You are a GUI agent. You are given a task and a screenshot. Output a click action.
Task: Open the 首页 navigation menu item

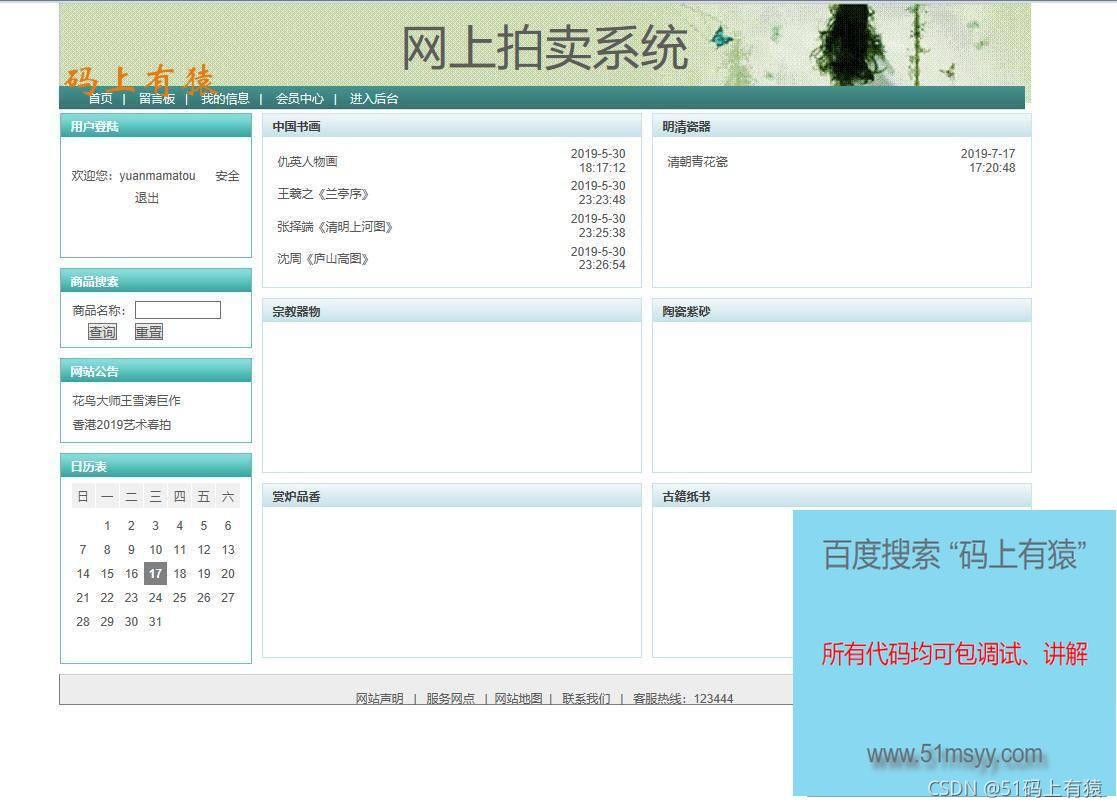[100, 98]
